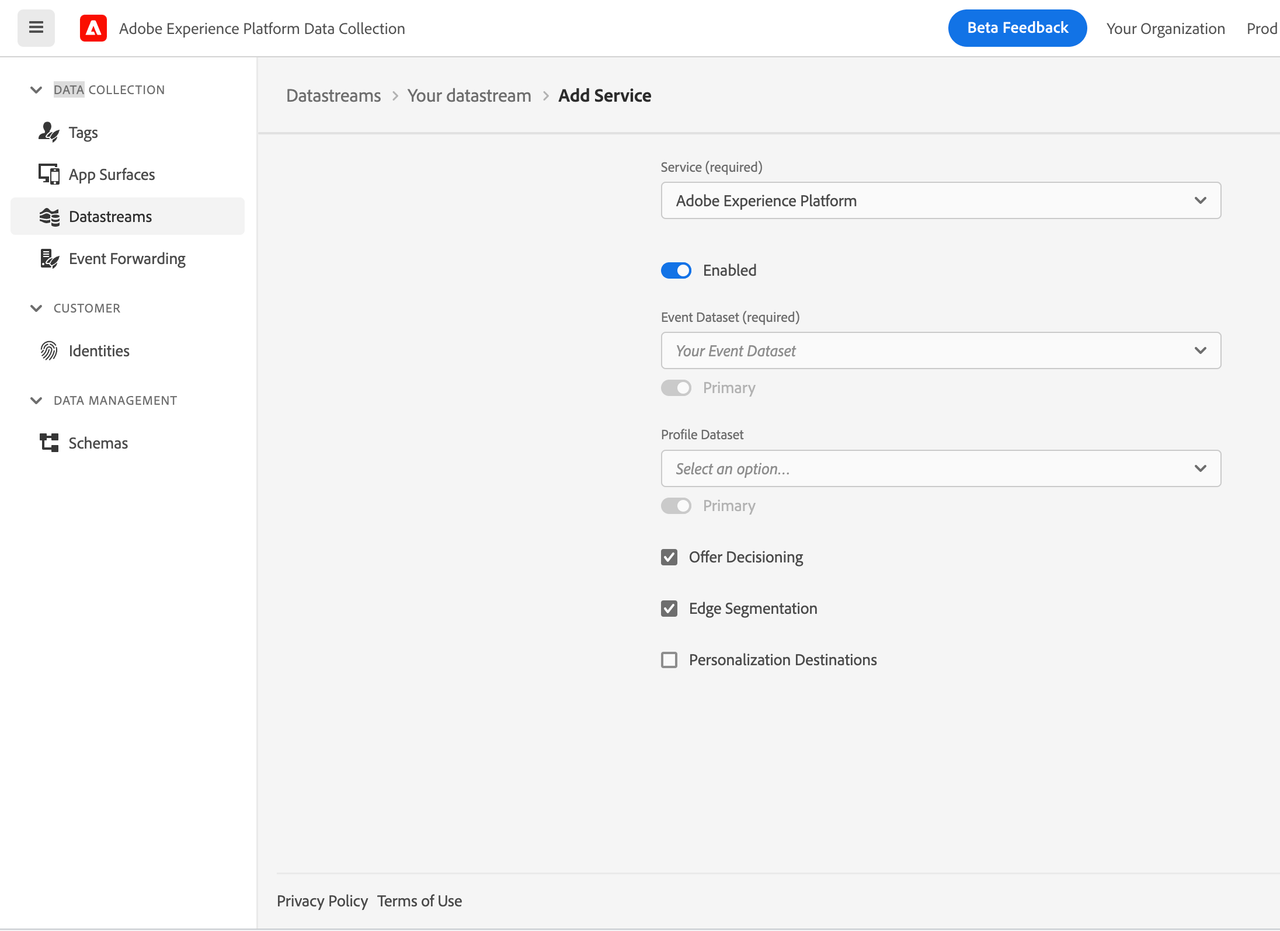Open the Event Dataset dropdown
Screen dimensions: 1280x931
(940, 350)
